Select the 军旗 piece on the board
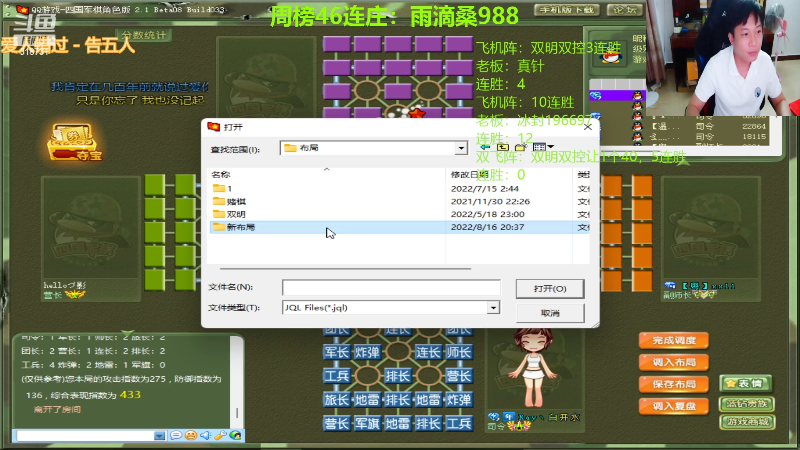Viewport: 800px width, 450px height. click(x=367, y=423)
